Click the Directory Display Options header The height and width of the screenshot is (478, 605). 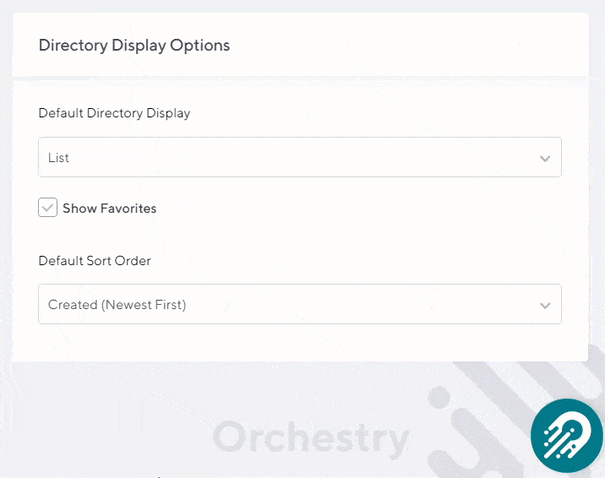coord(134,45)
